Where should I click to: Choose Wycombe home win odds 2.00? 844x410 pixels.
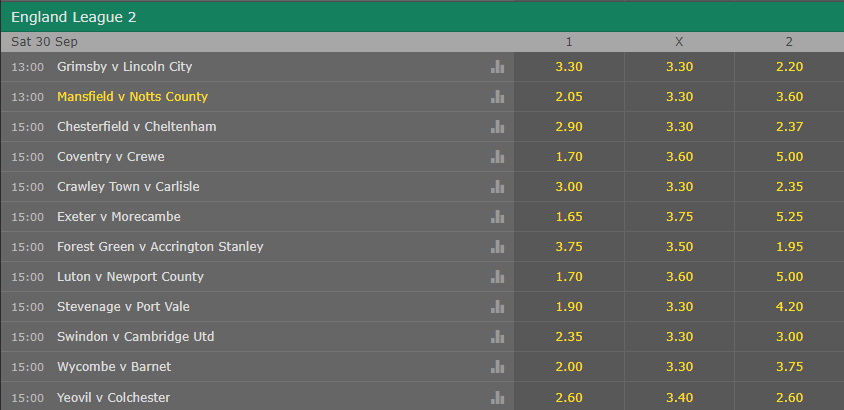pos(569,367)
